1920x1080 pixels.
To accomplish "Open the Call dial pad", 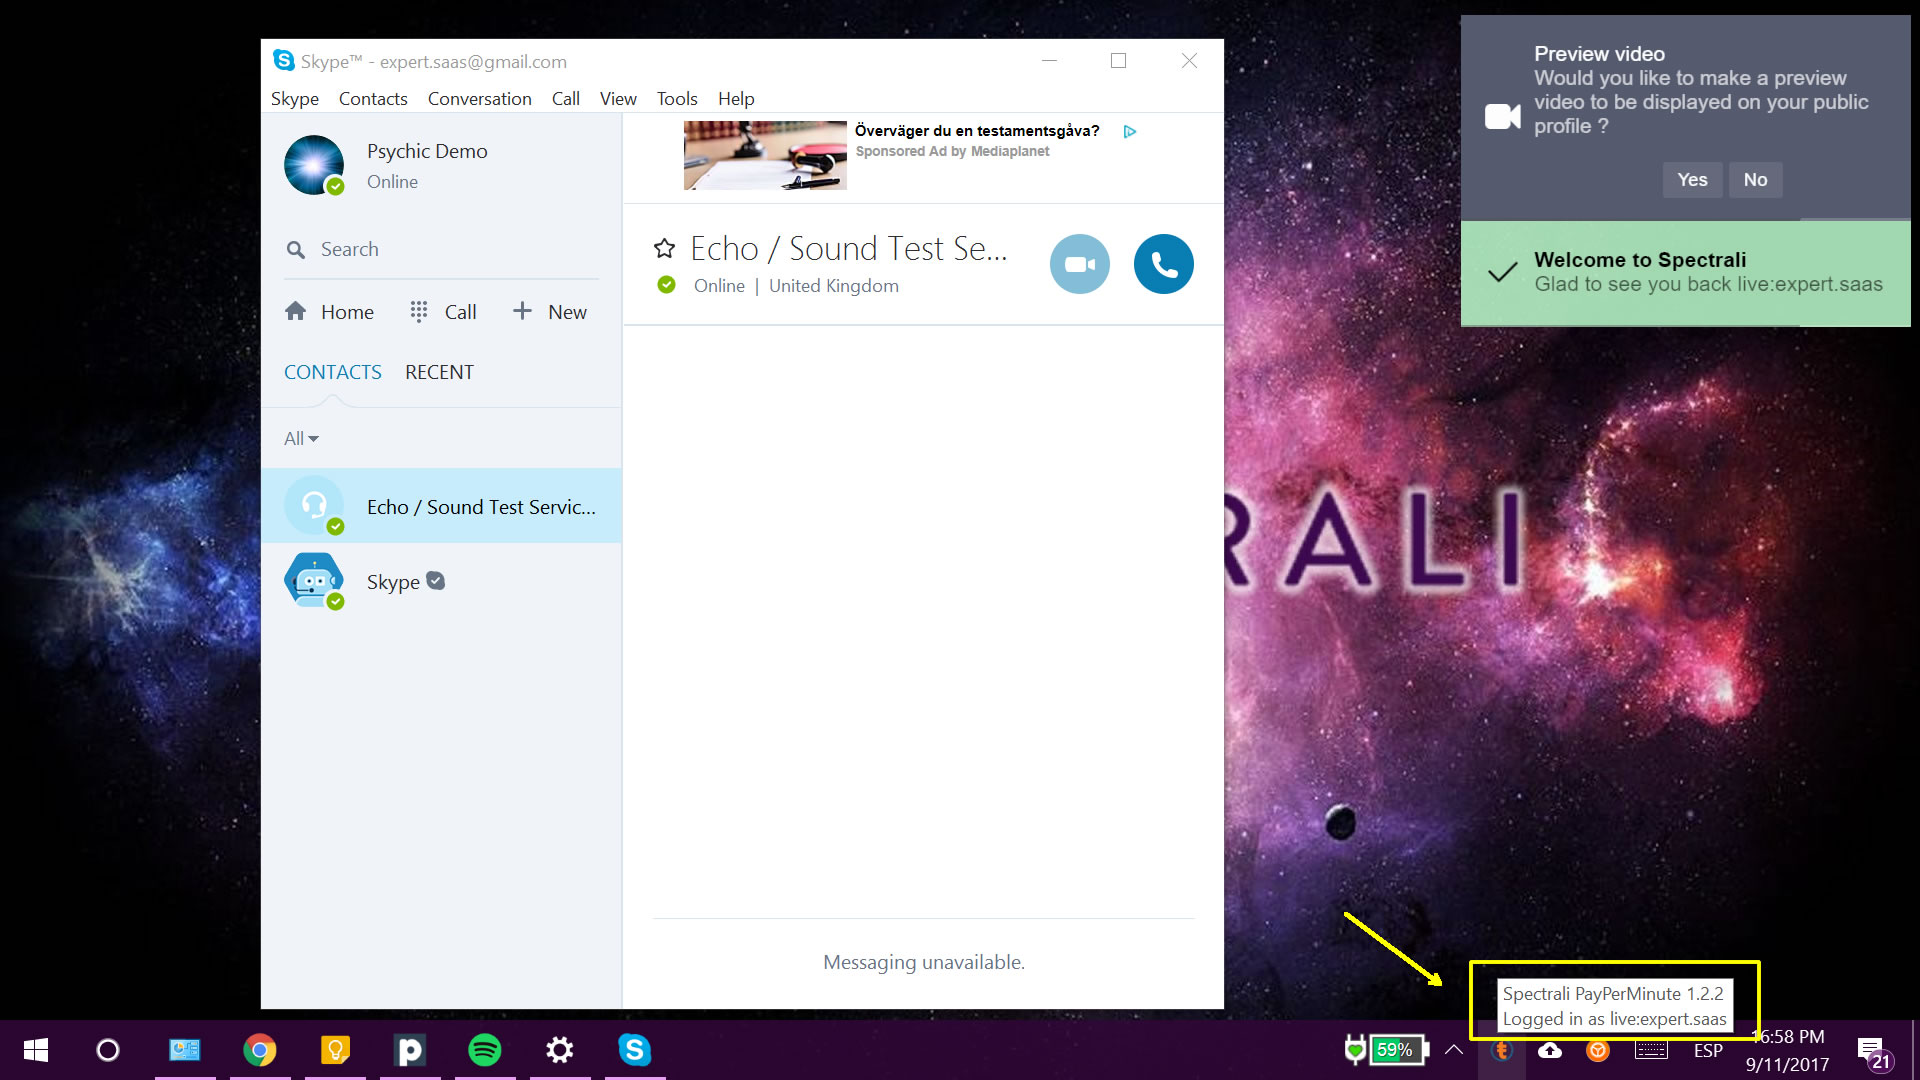I will [x=419, y=311].
